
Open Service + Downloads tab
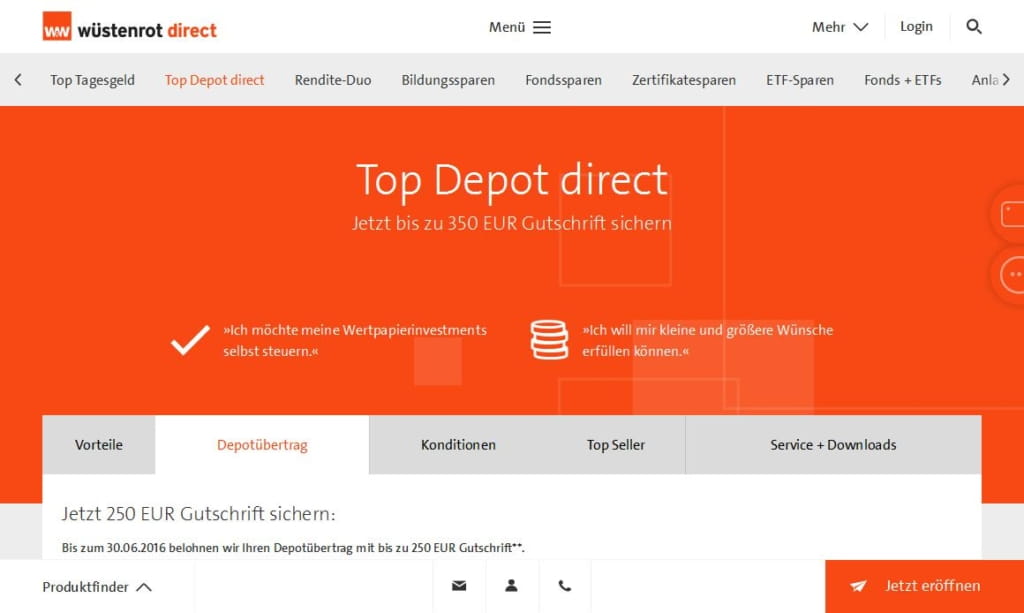pyautogui.click(x=833, y=445)
